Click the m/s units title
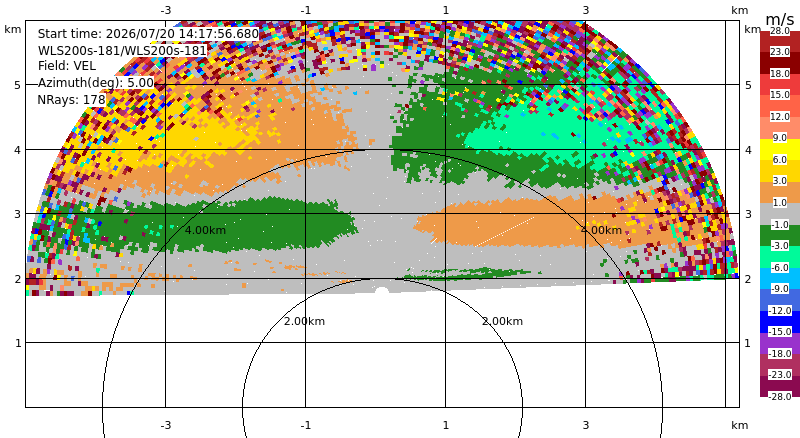 [x=780, y=20]
